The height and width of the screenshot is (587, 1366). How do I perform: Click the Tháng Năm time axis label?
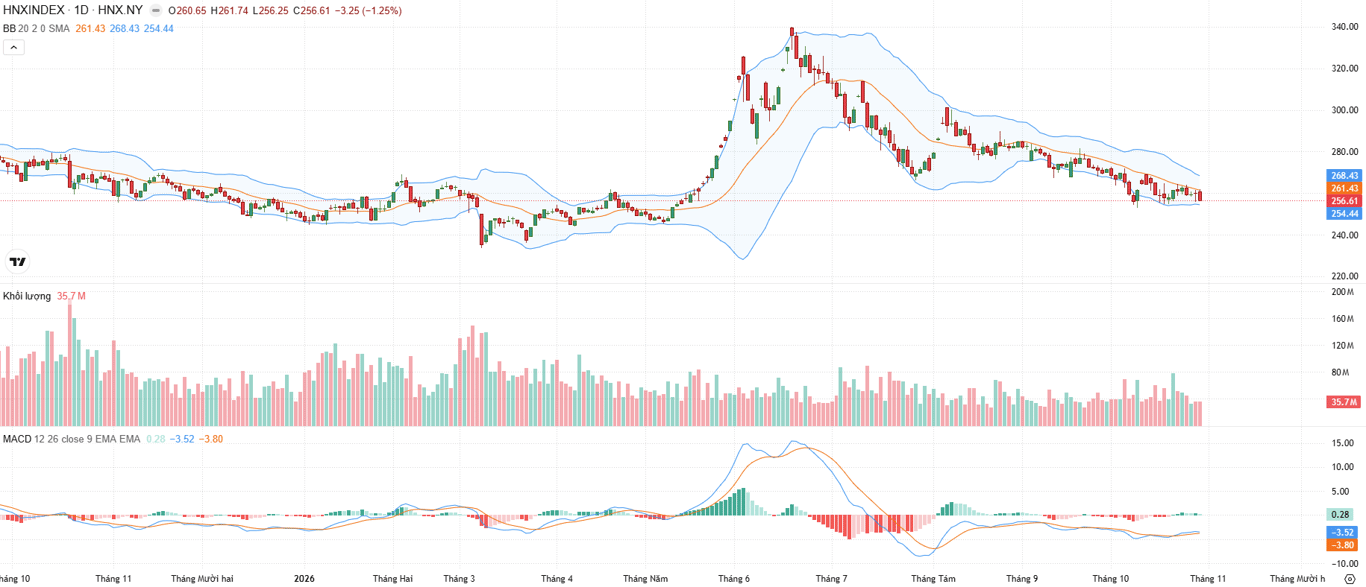[x=645, y=579]
